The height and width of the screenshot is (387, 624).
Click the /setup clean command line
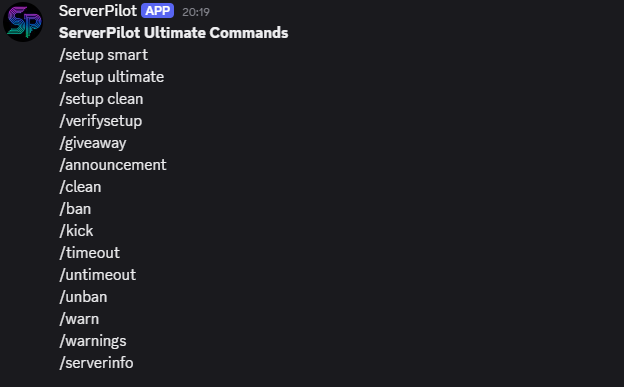(101, 99)
